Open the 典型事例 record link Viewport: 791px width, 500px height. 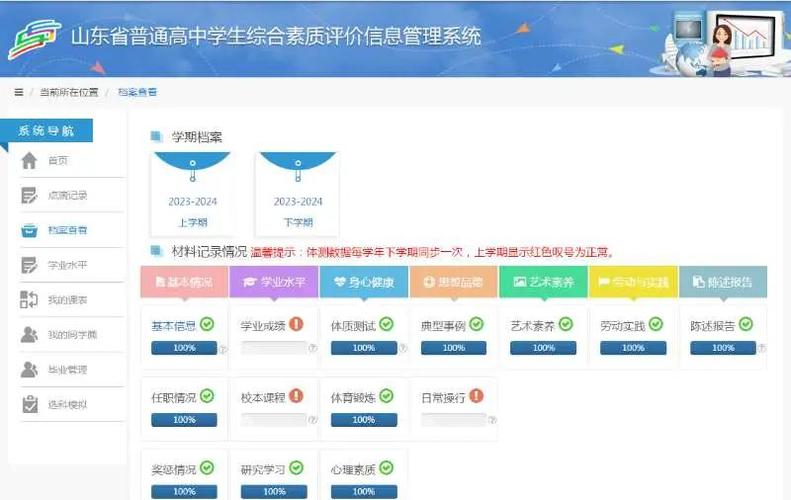[443, 326]
